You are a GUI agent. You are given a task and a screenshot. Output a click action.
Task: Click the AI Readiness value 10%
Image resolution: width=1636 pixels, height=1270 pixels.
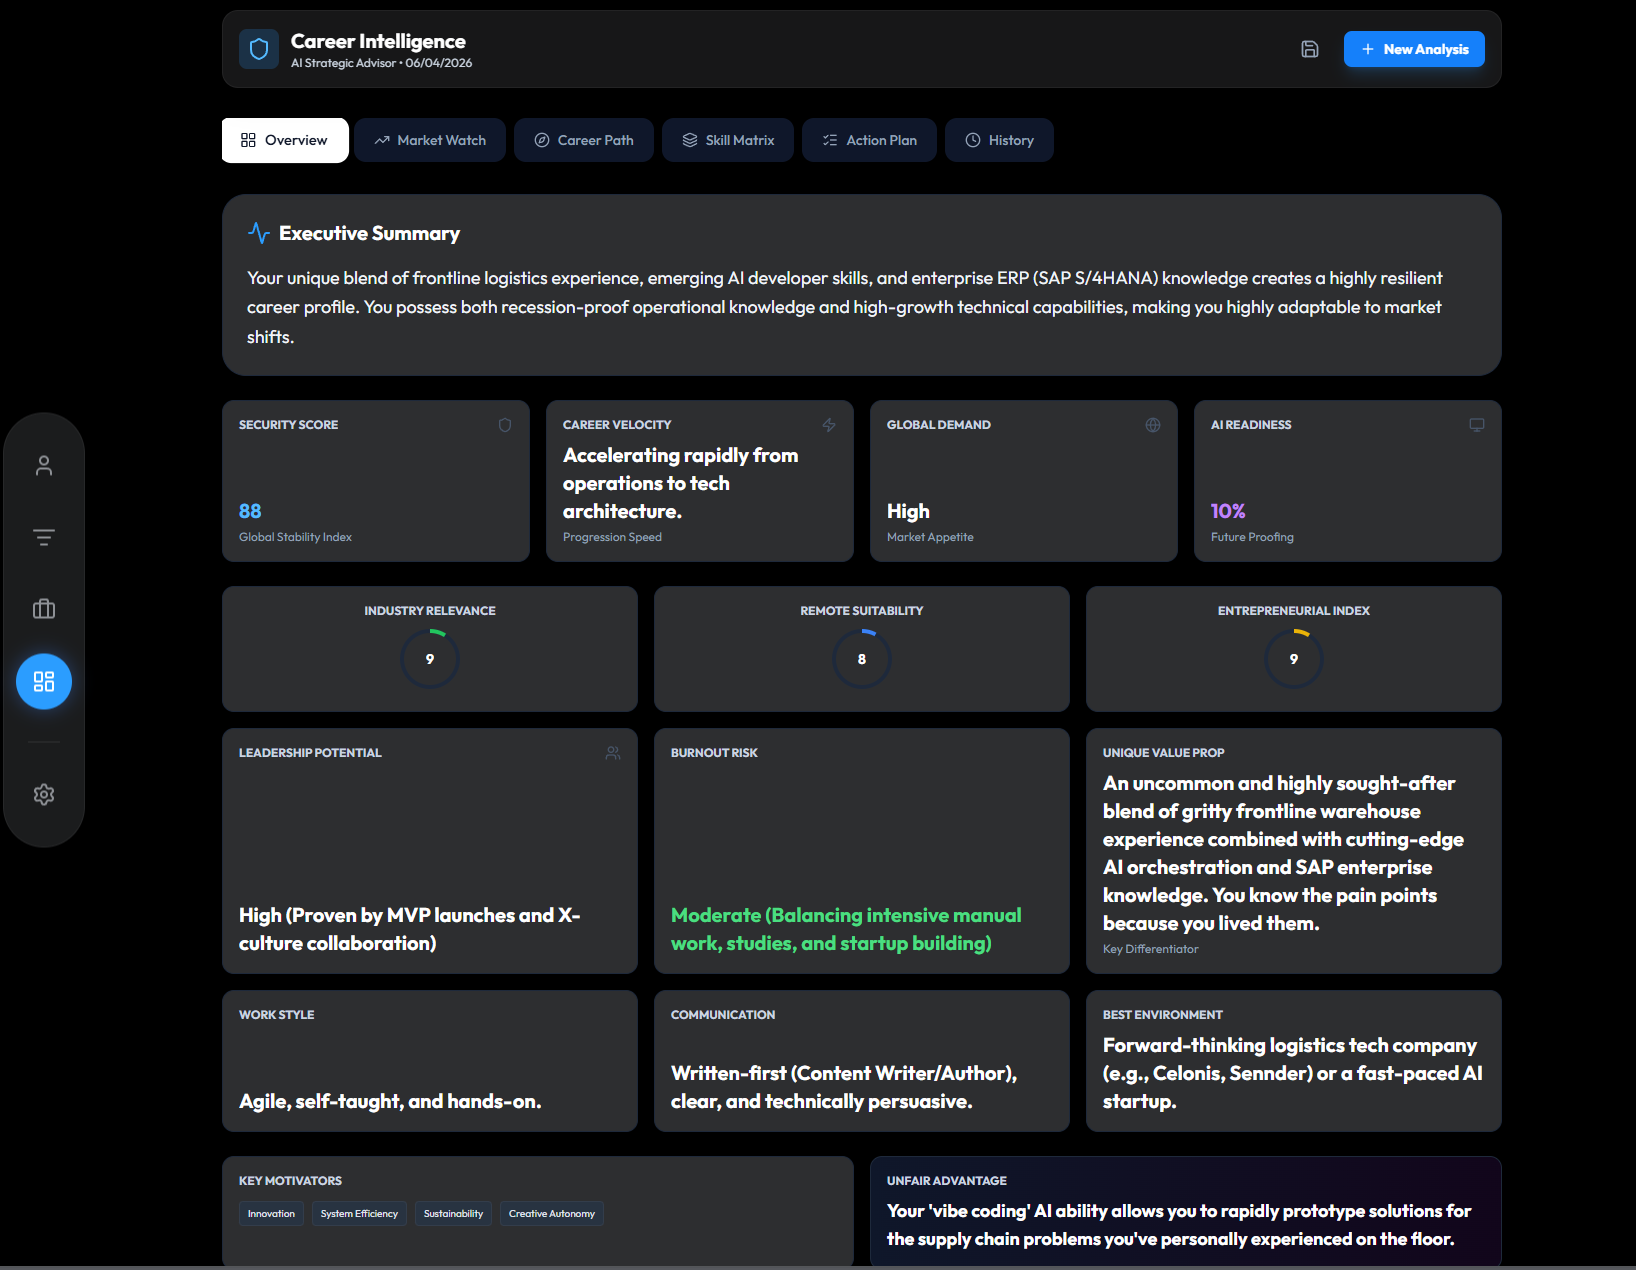pos(1228,511)
